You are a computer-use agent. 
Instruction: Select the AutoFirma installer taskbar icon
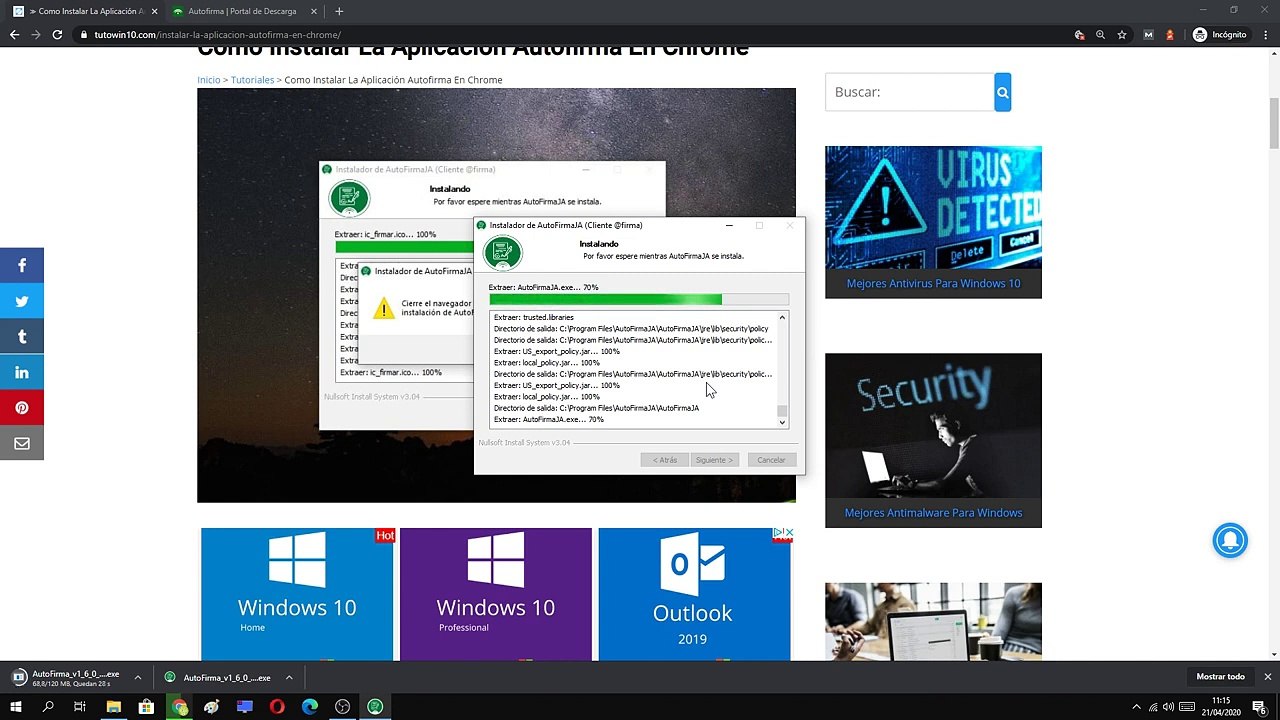[x=375, y=707]
